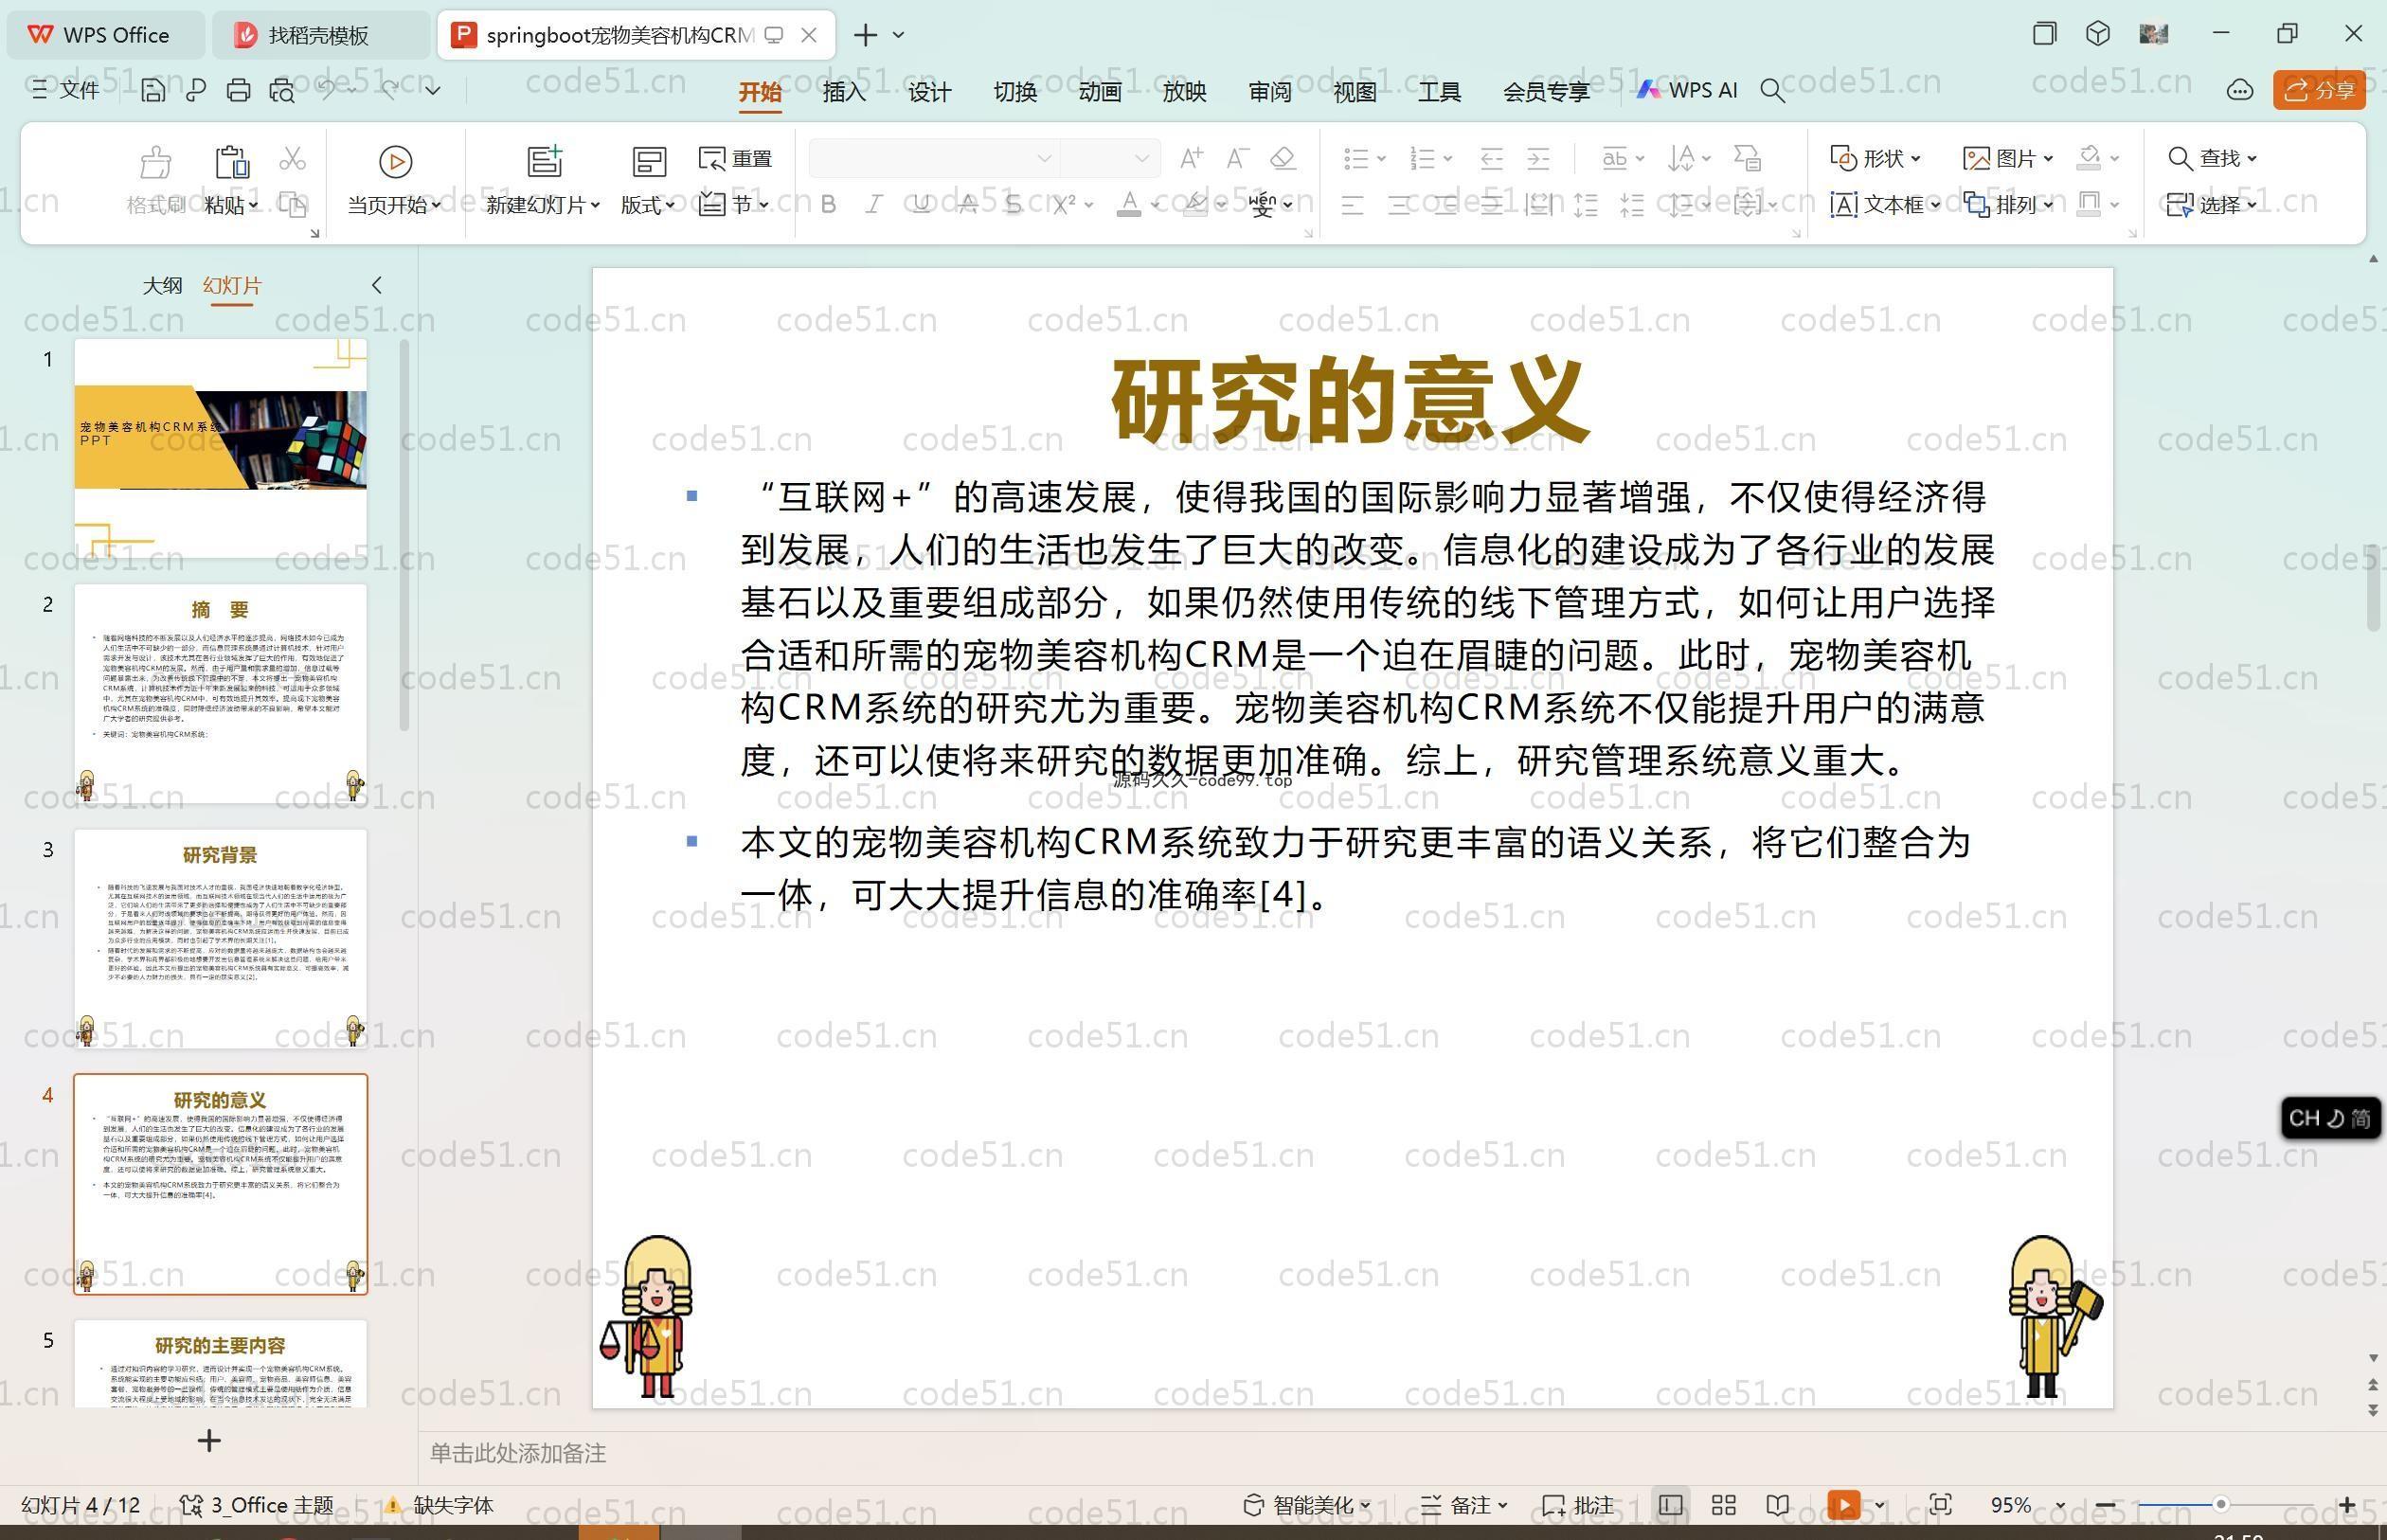Click the Increase Indent icon
Viewport: 2387px width, 1540px height.
(x=1538, y=158)
